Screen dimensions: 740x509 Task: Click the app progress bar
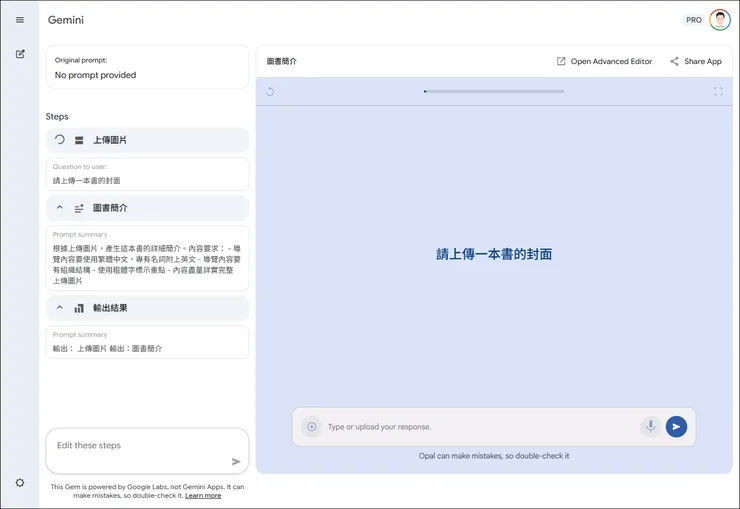[x=494, y=92]
